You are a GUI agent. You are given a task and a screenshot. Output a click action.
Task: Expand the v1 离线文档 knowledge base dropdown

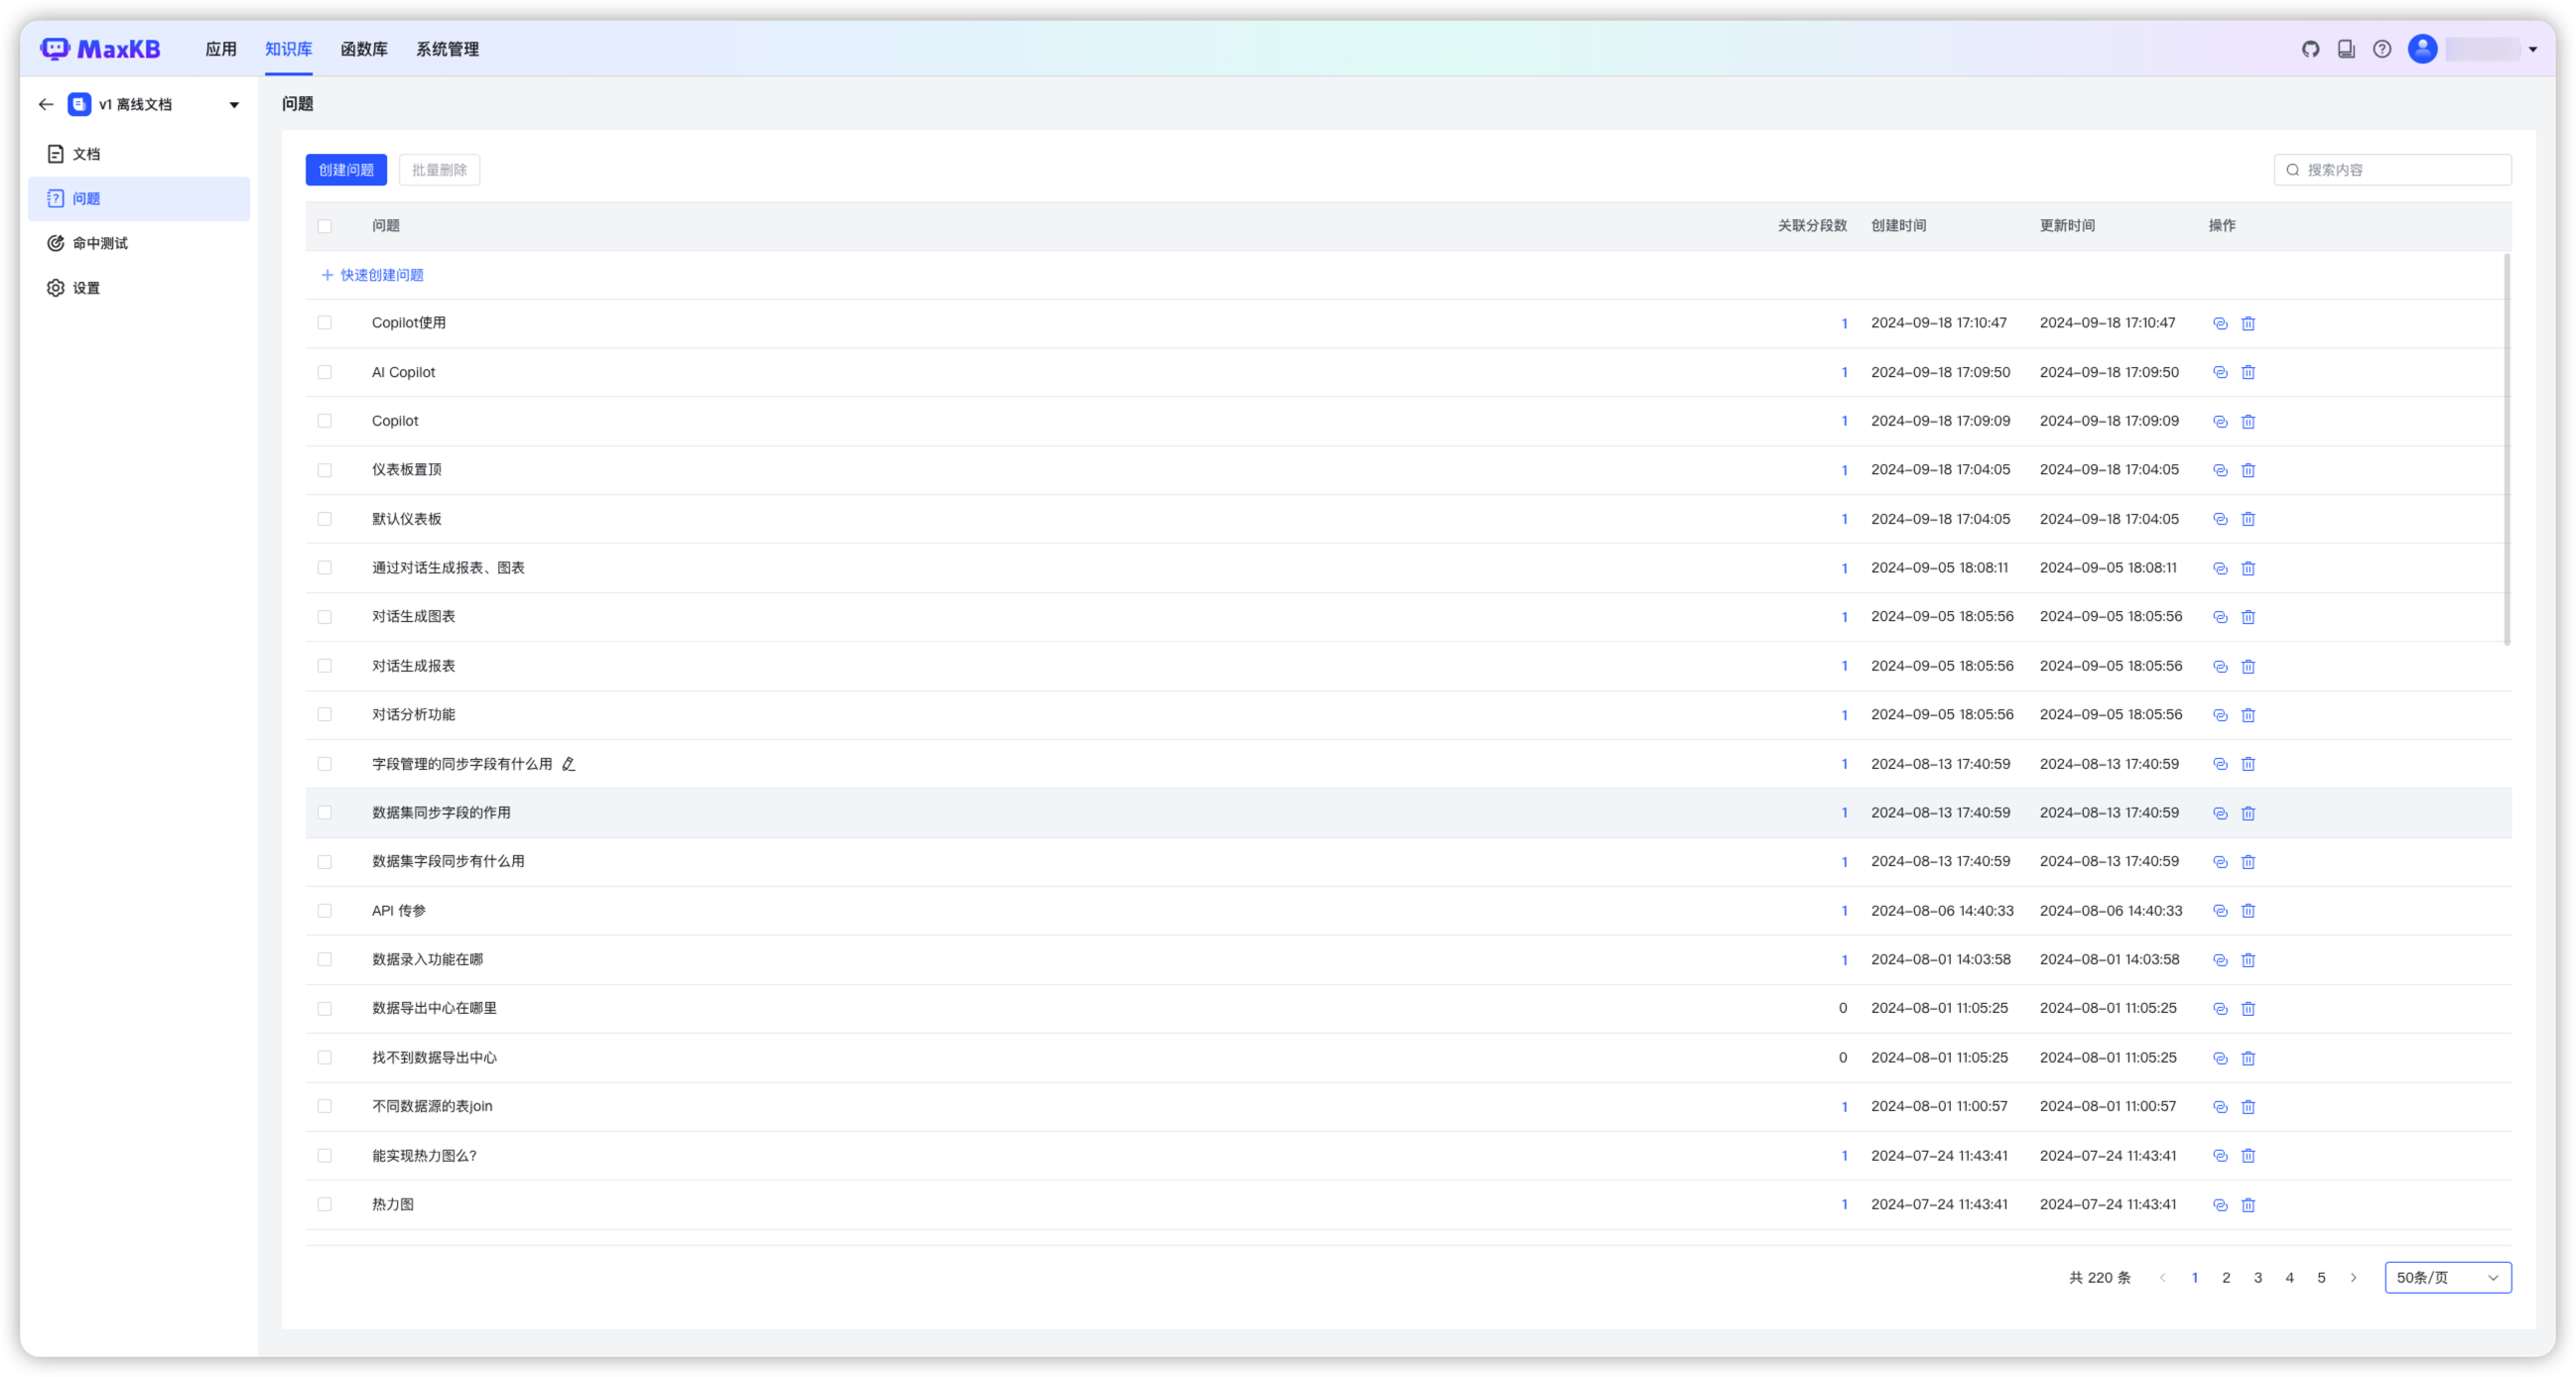click(234, 105)
